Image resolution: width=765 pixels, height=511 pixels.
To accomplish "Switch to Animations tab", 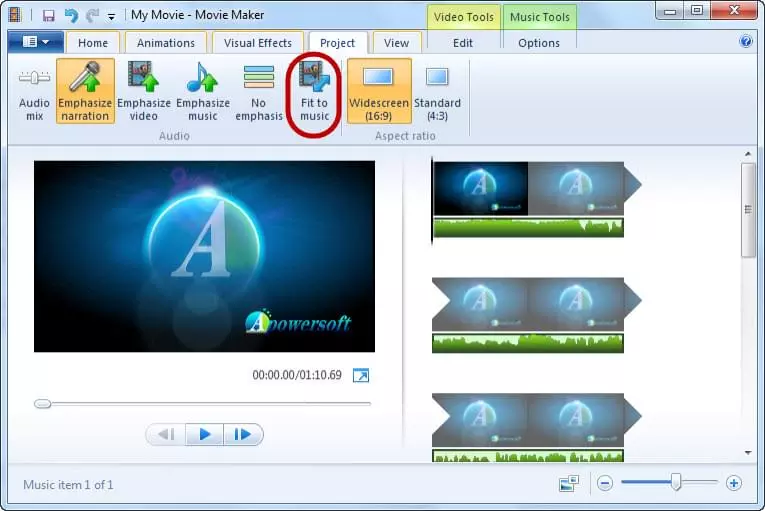I will tap(166, 43).
